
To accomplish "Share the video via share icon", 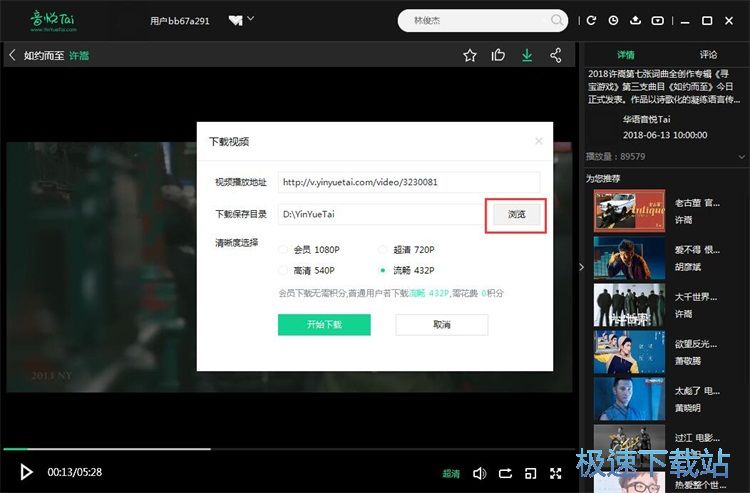I will click(555, 55).
